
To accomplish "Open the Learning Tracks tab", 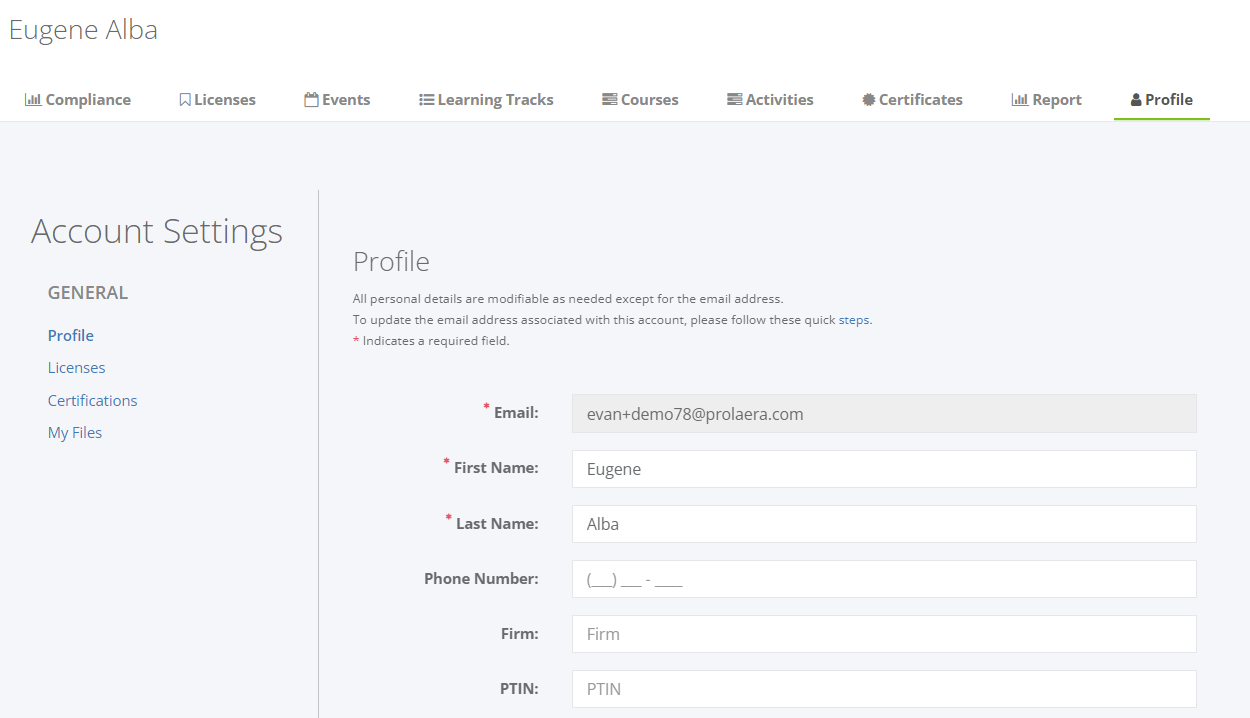I will [486, 100].
